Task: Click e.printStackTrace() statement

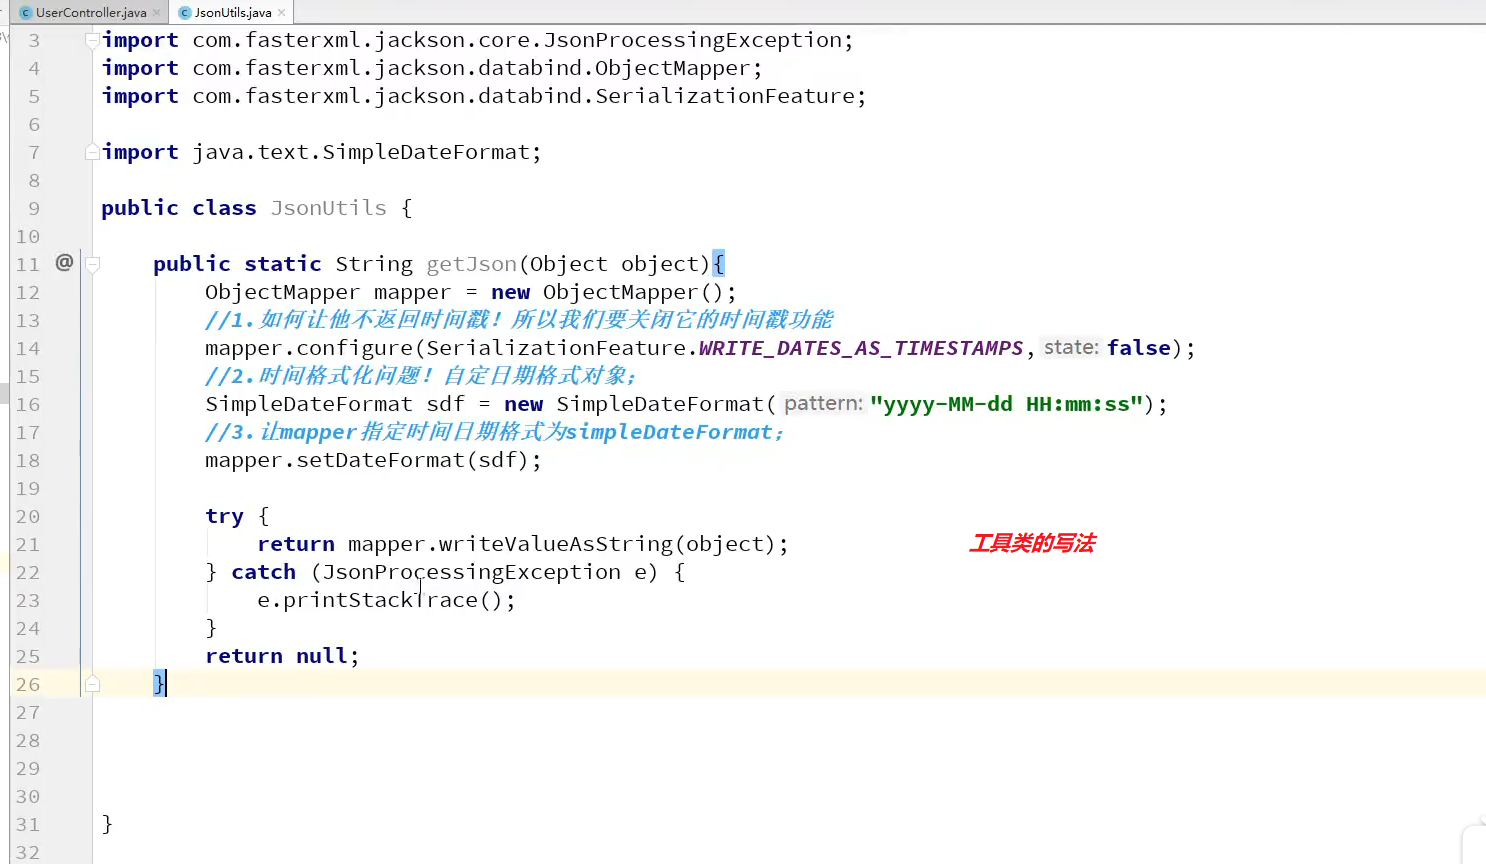Action: tap(386, 600)
